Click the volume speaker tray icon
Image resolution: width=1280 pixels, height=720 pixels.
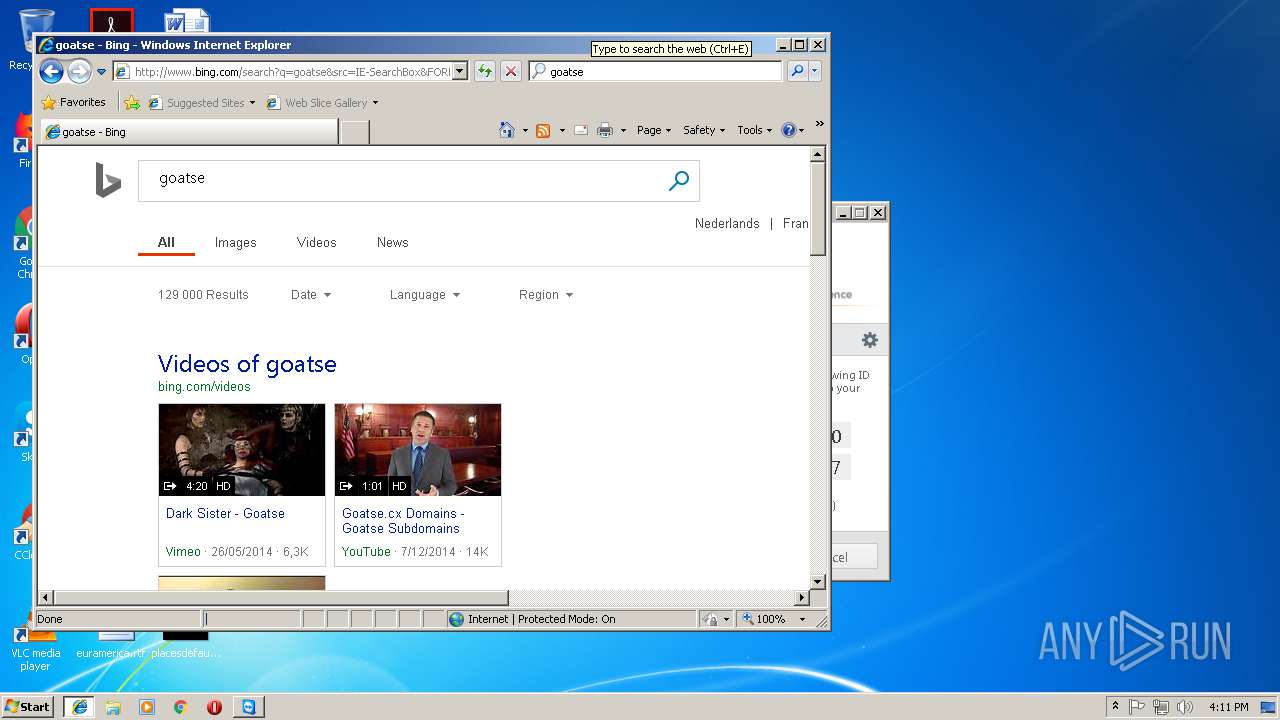click(x=1185, y=707)
